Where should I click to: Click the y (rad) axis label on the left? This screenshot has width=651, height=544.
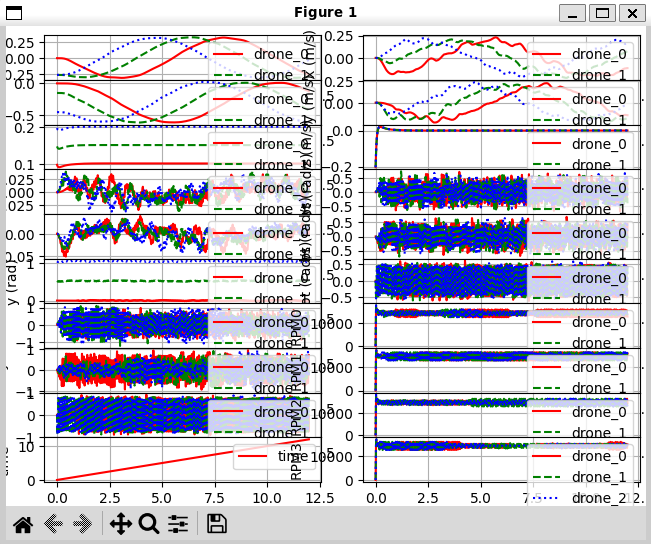(x=12, y=282)
